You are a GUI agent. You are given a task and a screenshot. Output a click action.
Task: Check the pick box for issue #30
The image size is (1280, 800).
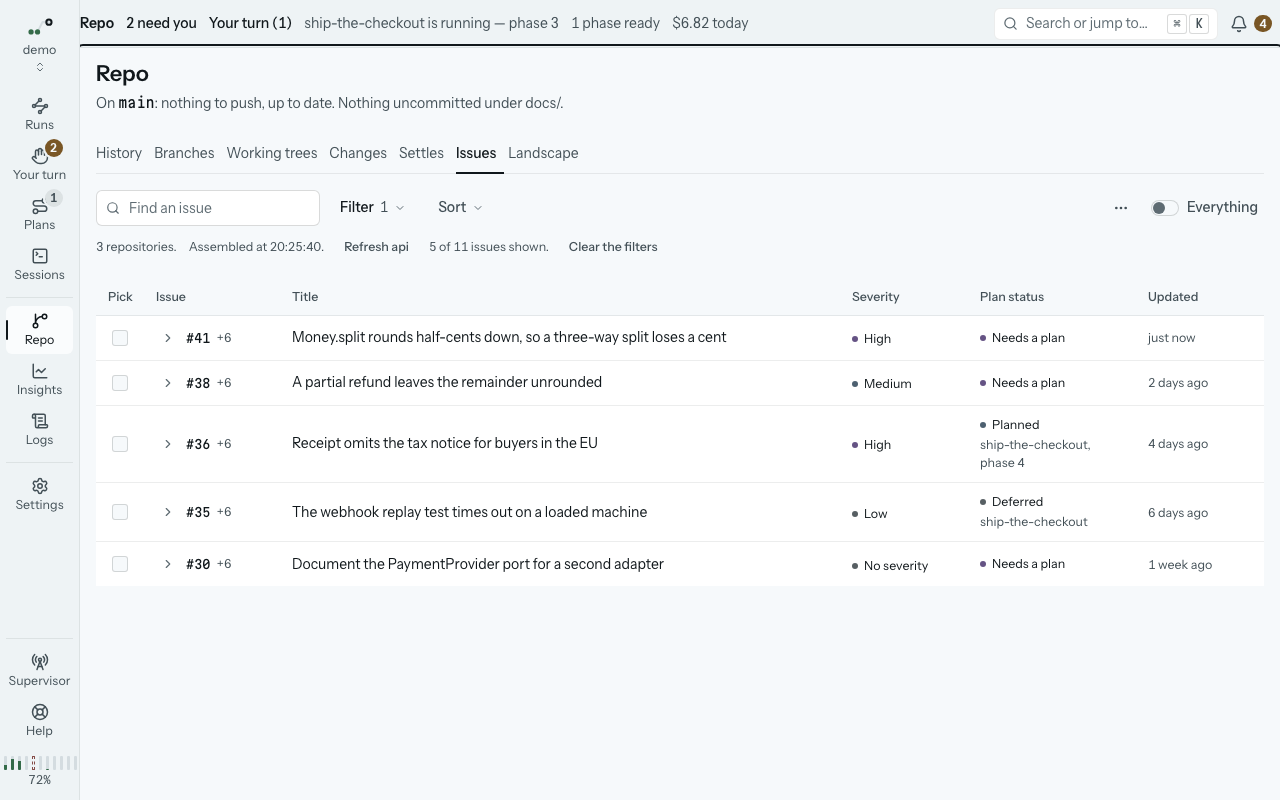click(120, 564)
